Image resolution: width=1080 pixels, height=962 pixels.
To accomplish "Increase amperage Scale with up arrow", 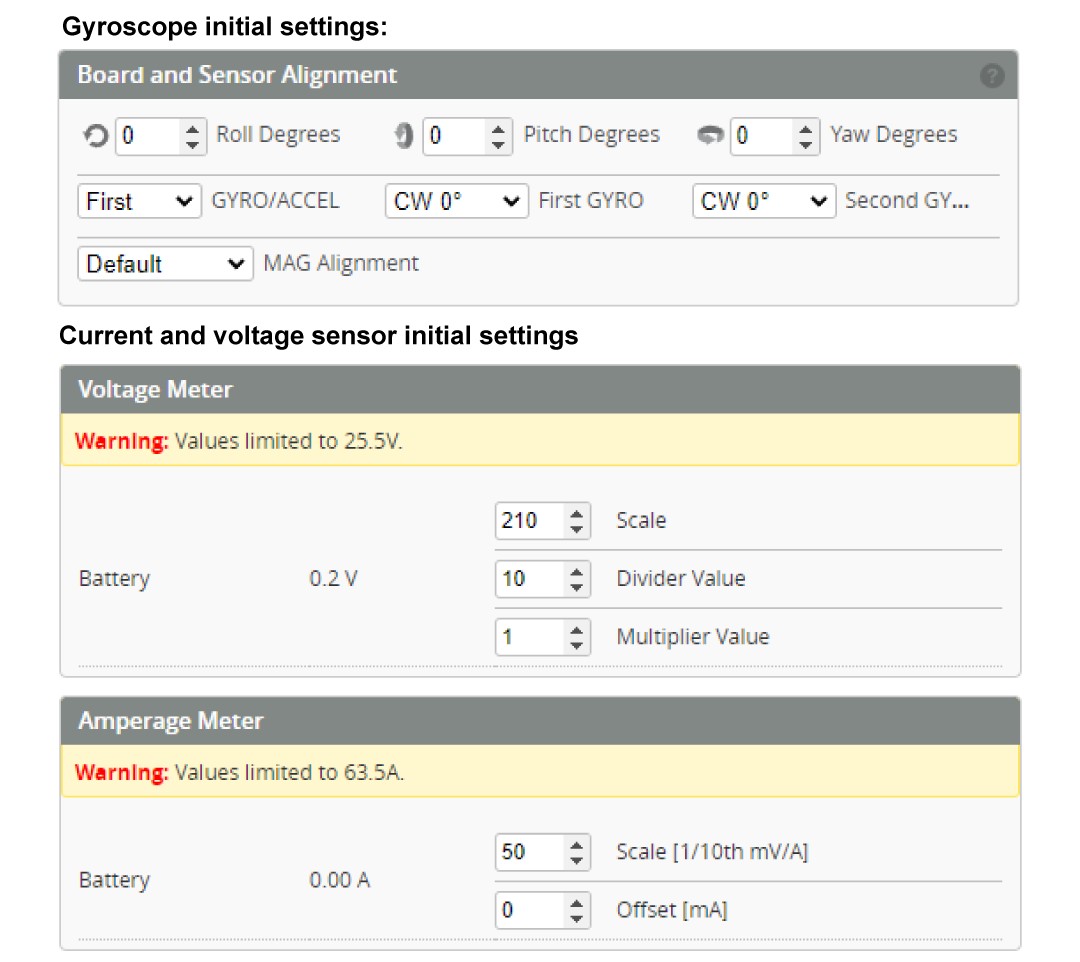I will coord(577,844).
